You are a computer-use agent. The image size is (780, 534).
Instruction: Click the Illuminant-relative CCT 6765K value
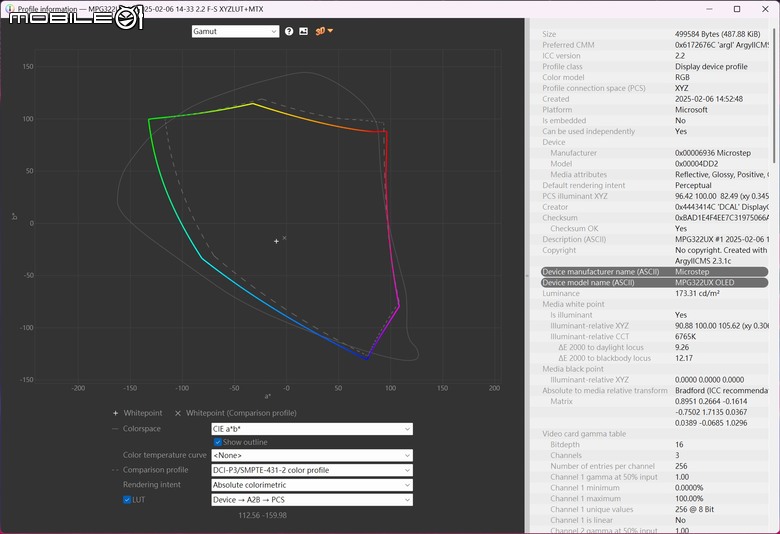[x=685, y=336]
